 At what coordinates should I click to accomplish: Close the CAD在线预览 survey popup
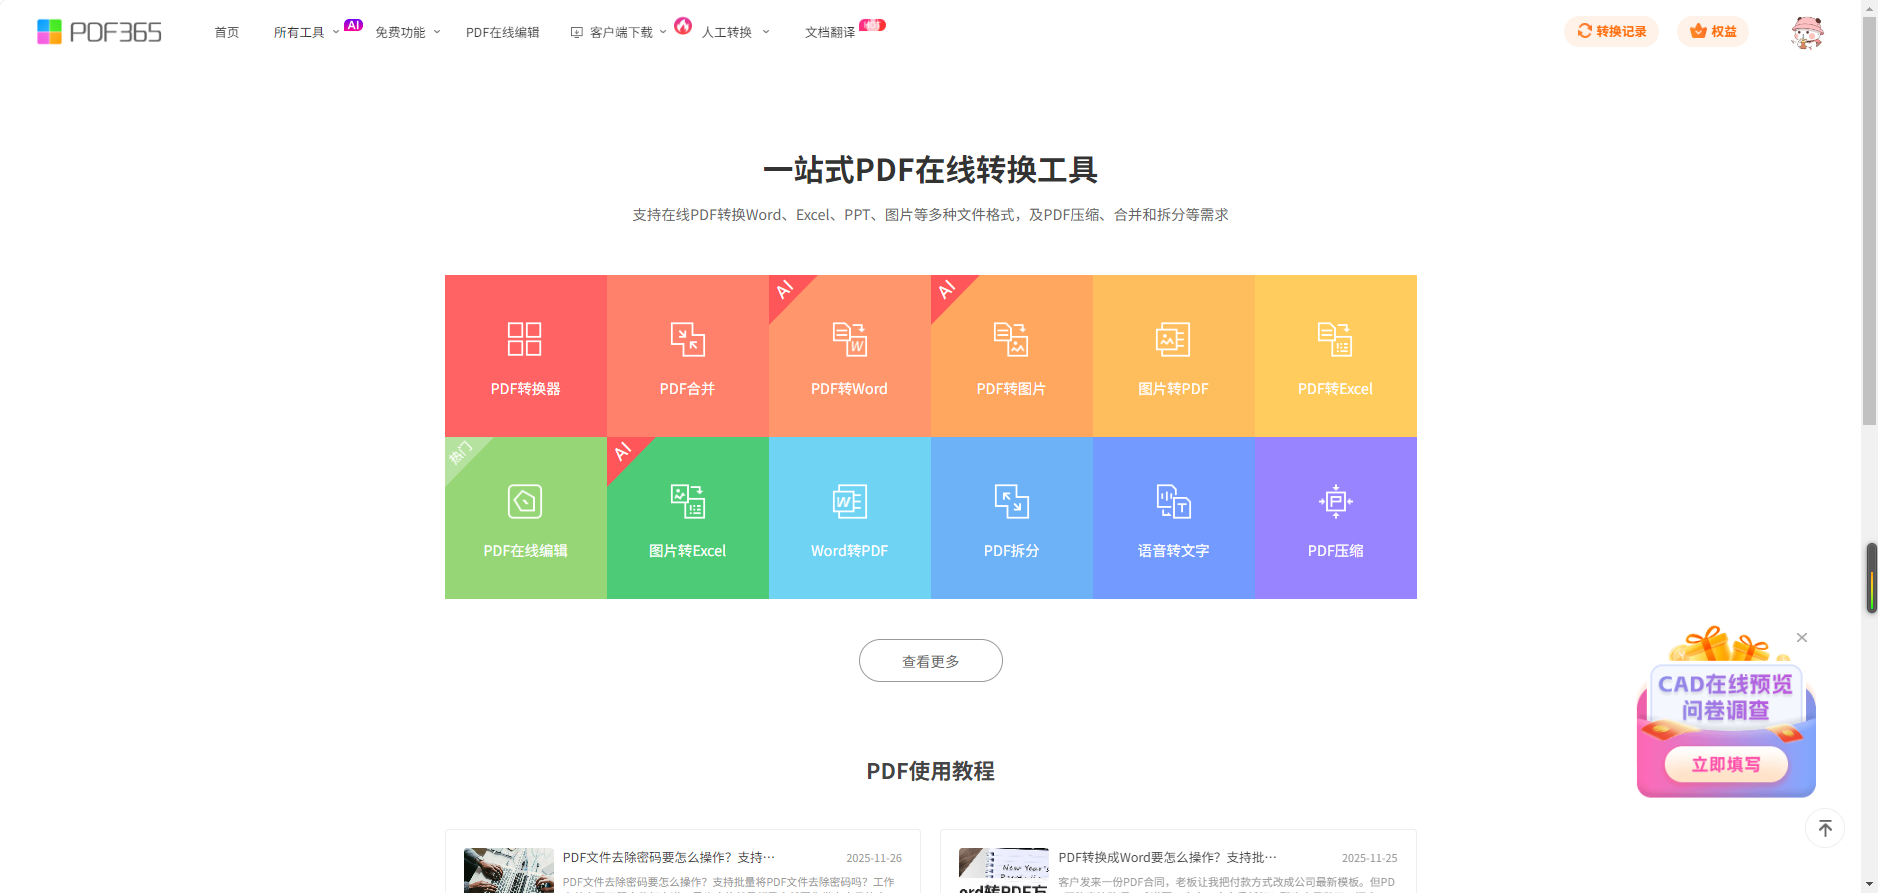coord(1801,638)
